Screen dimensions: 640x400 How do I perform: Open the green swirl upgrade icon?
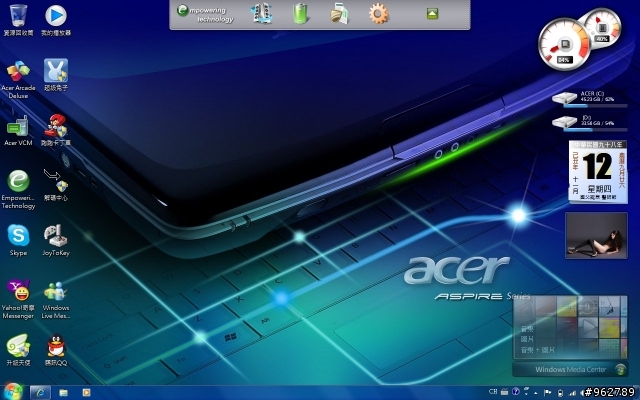click(18, 350)
